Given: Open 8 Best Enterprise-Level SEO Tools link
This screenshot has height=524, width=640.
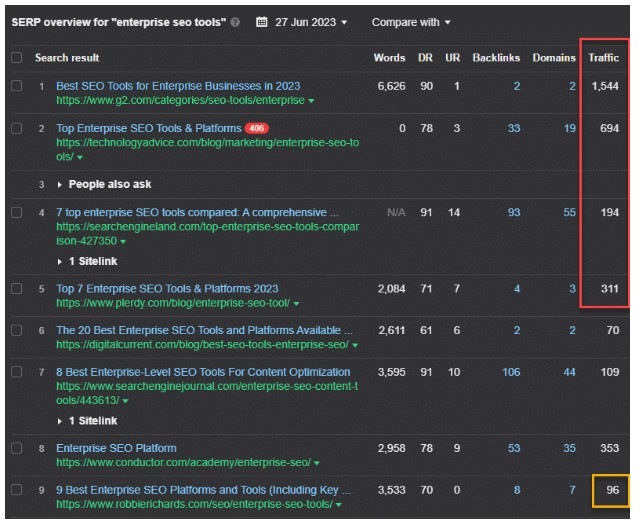Looking at the screenshot, I should coord(203,372).
